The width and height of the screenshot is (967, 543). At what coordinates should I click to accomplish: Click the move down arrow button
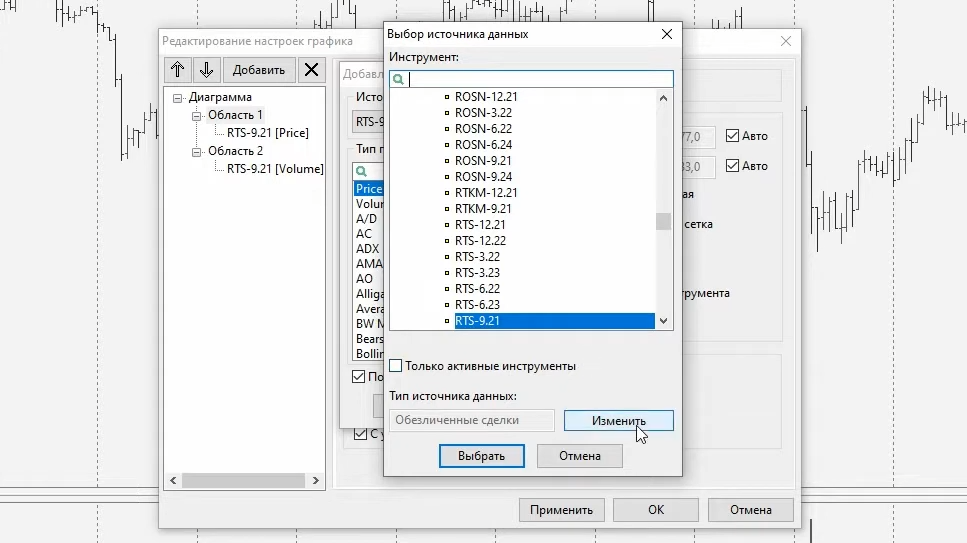coord(206,69)
